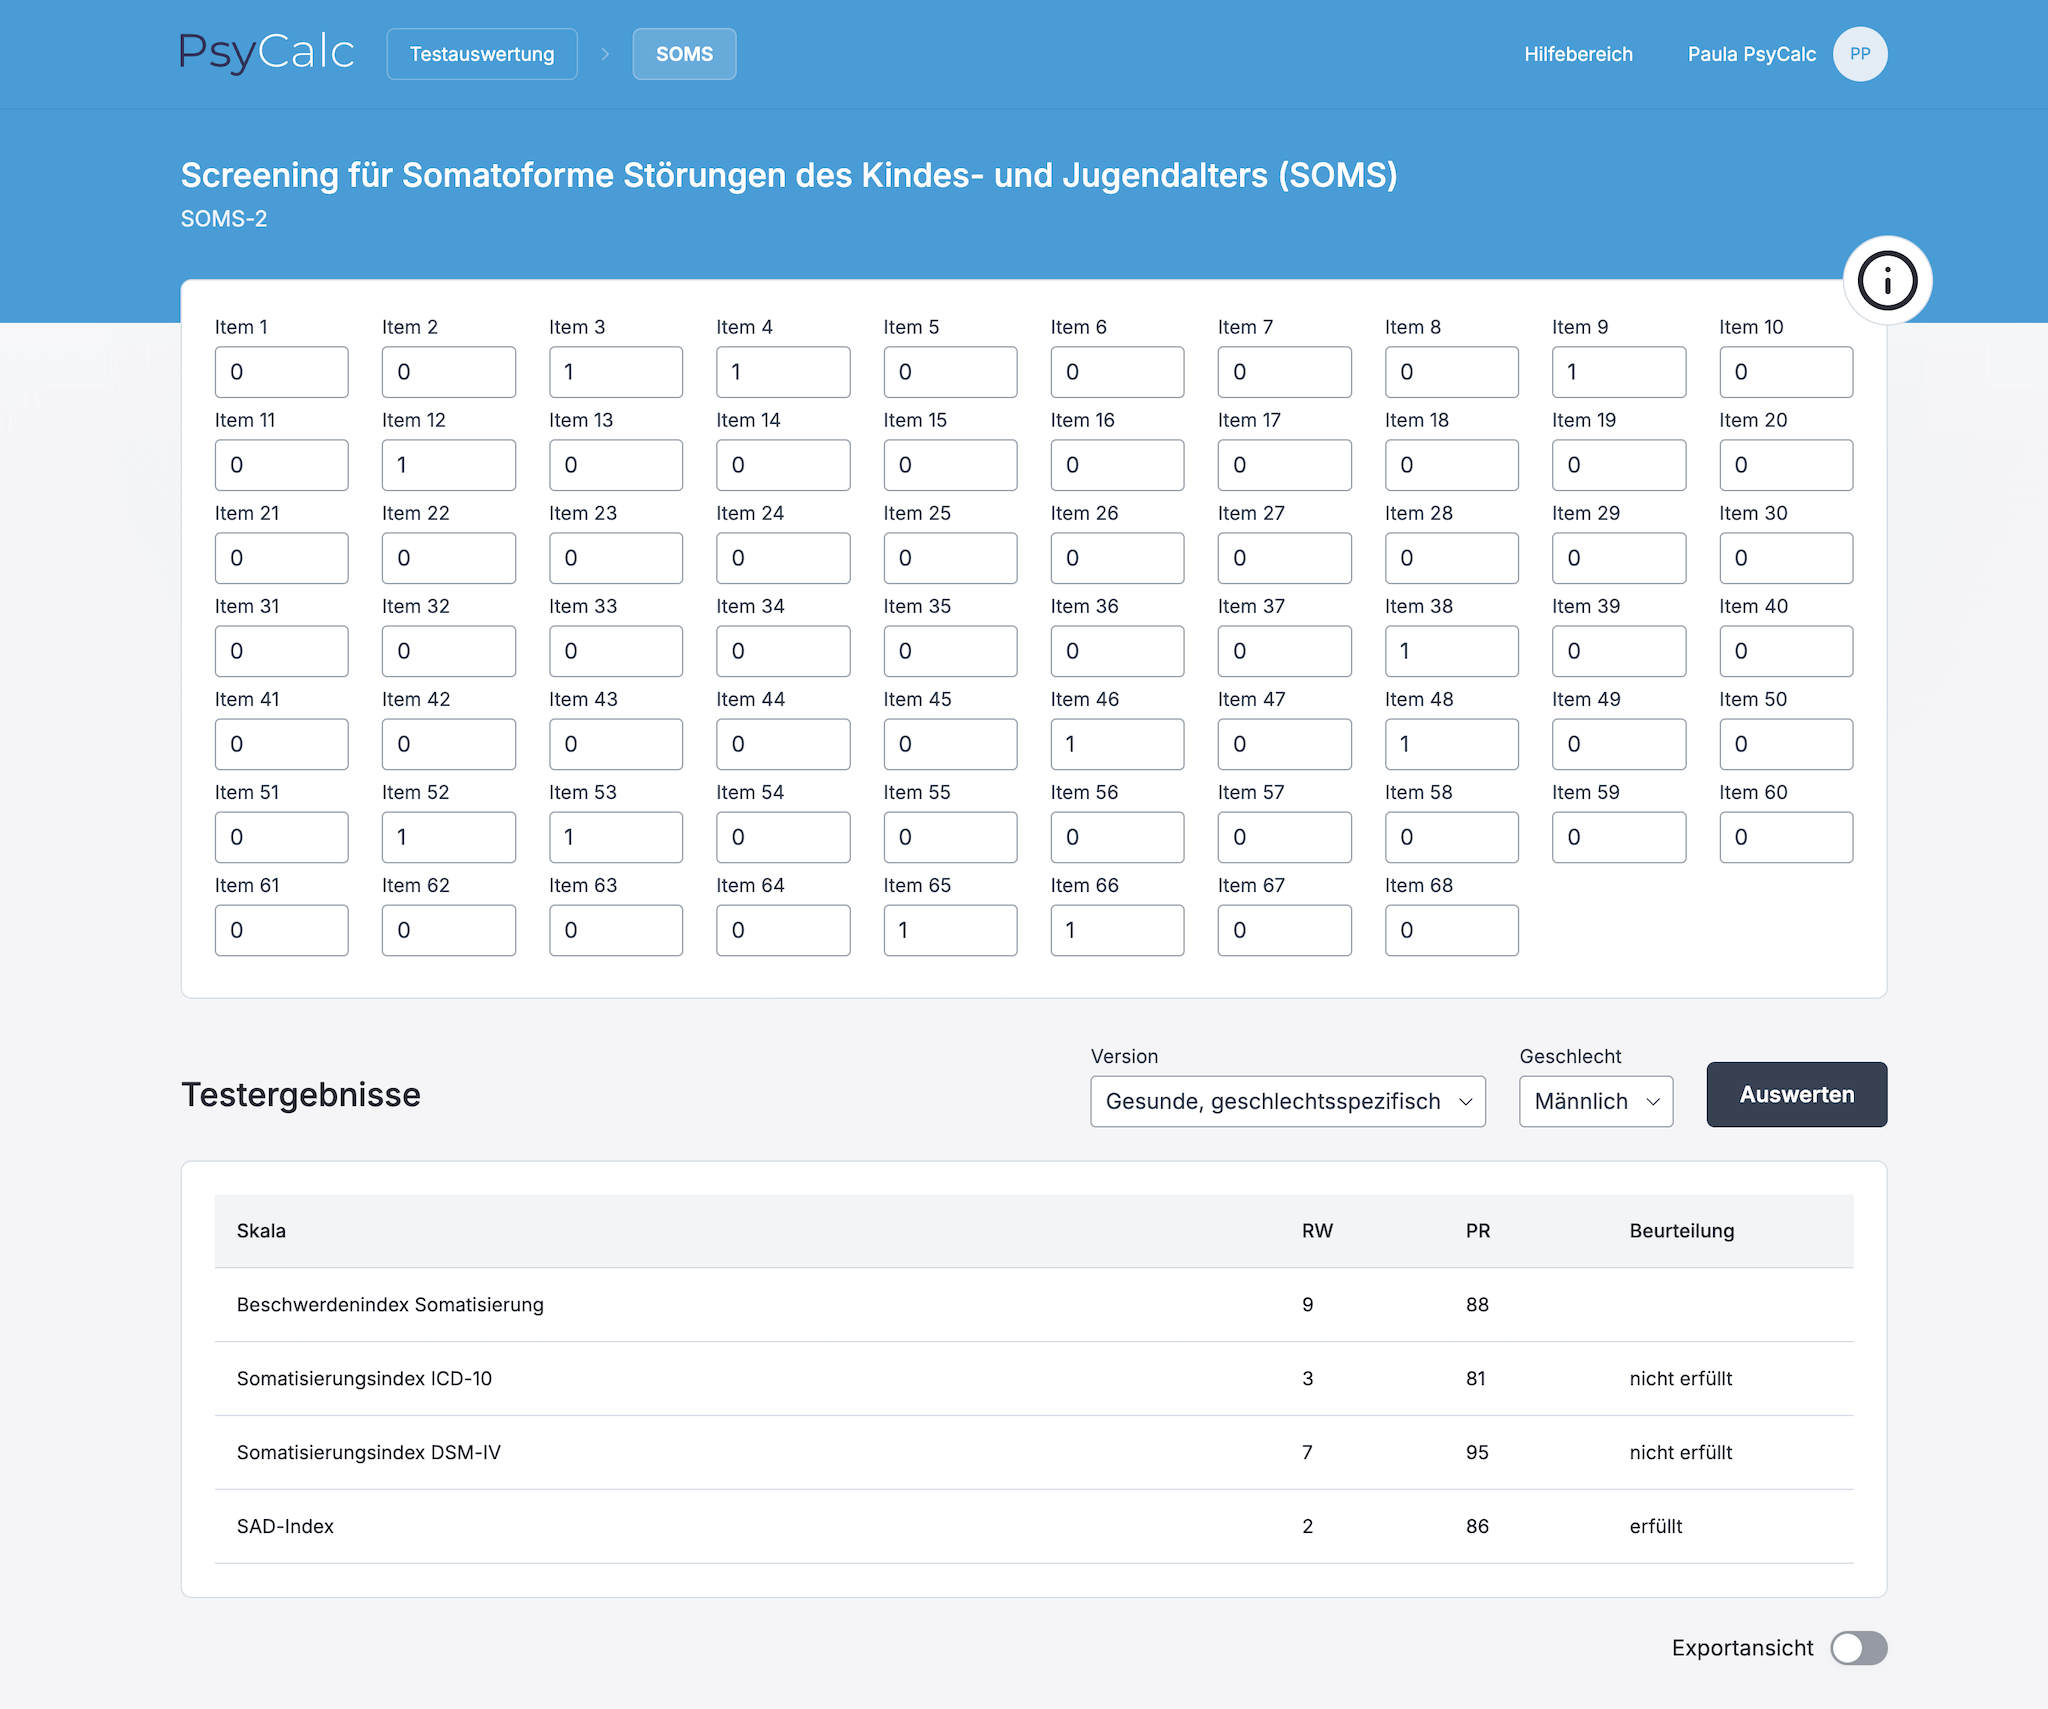Open the Geschlecht dropdown

[x=1595, y=1101]
